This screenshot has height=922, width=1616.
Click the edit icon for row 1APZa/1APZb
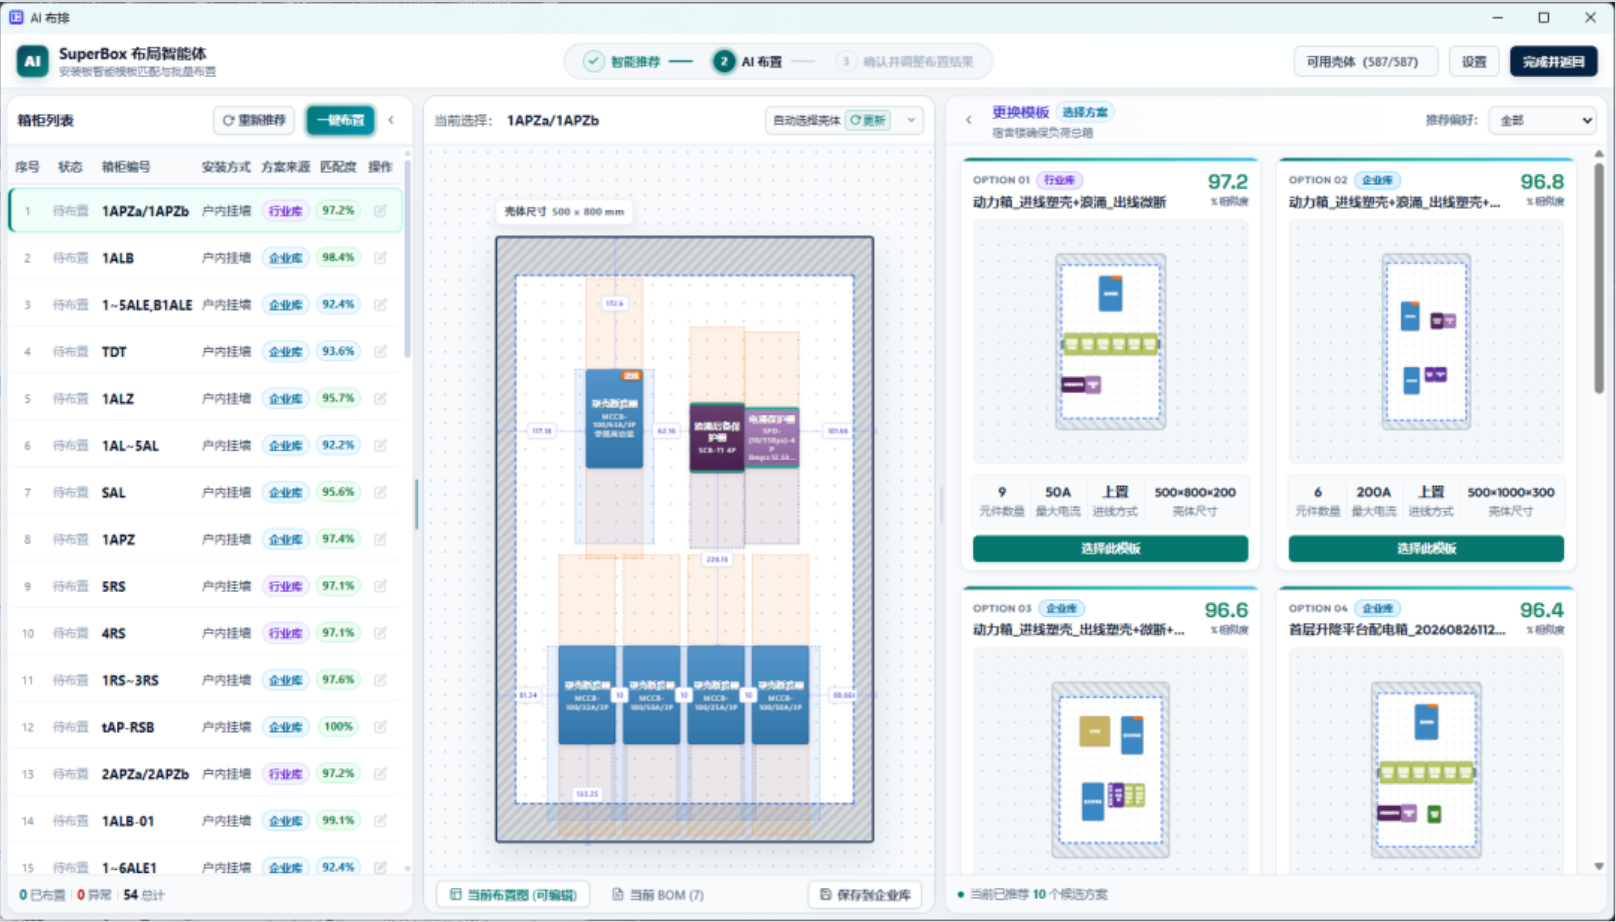pos(381,211)
